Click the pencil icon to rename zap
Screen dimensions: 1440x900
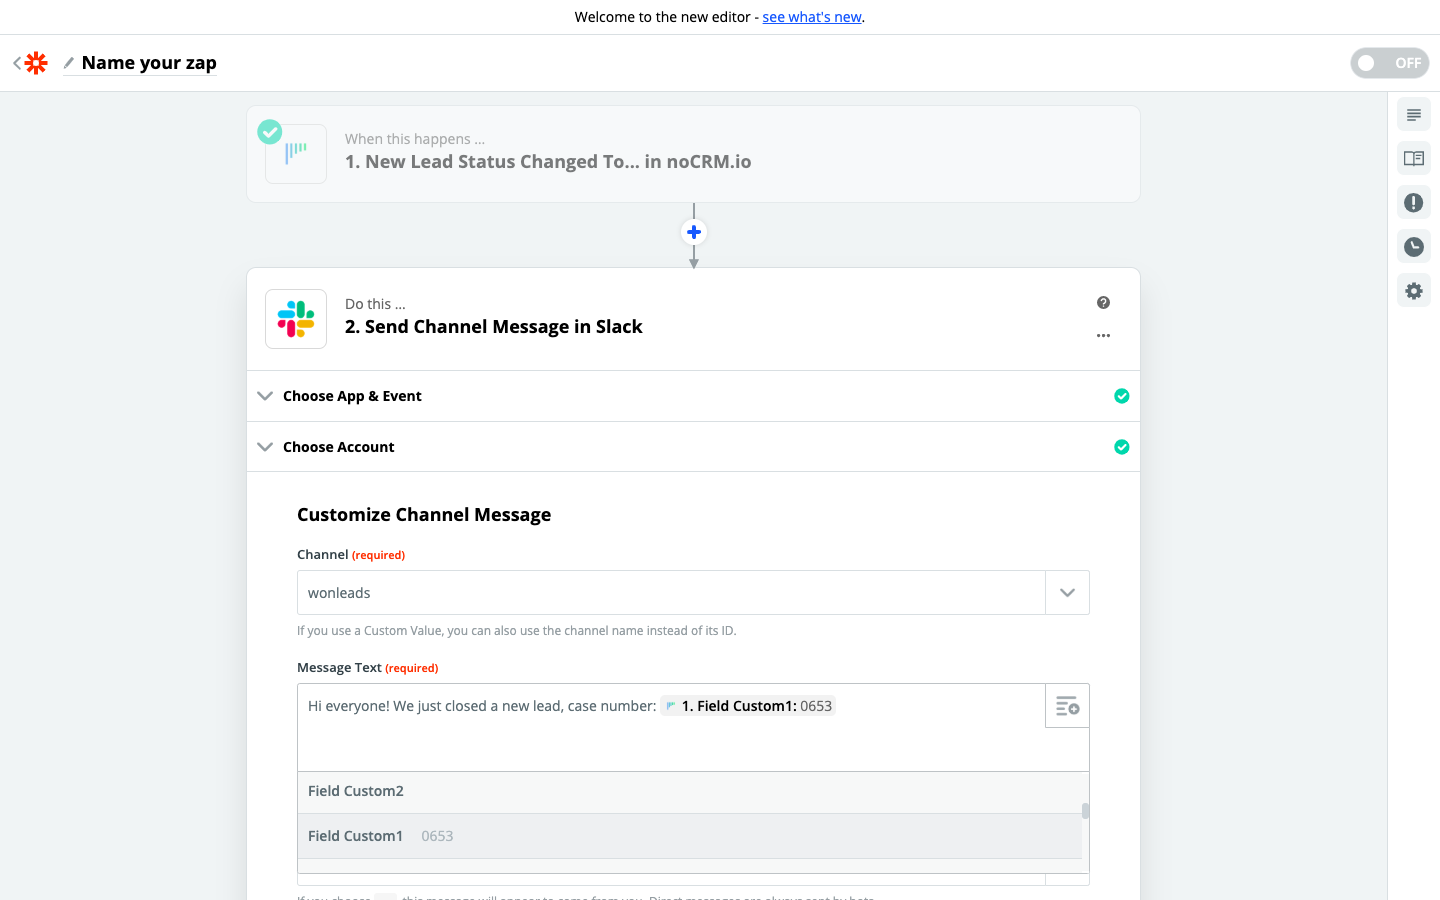(69, 63)
